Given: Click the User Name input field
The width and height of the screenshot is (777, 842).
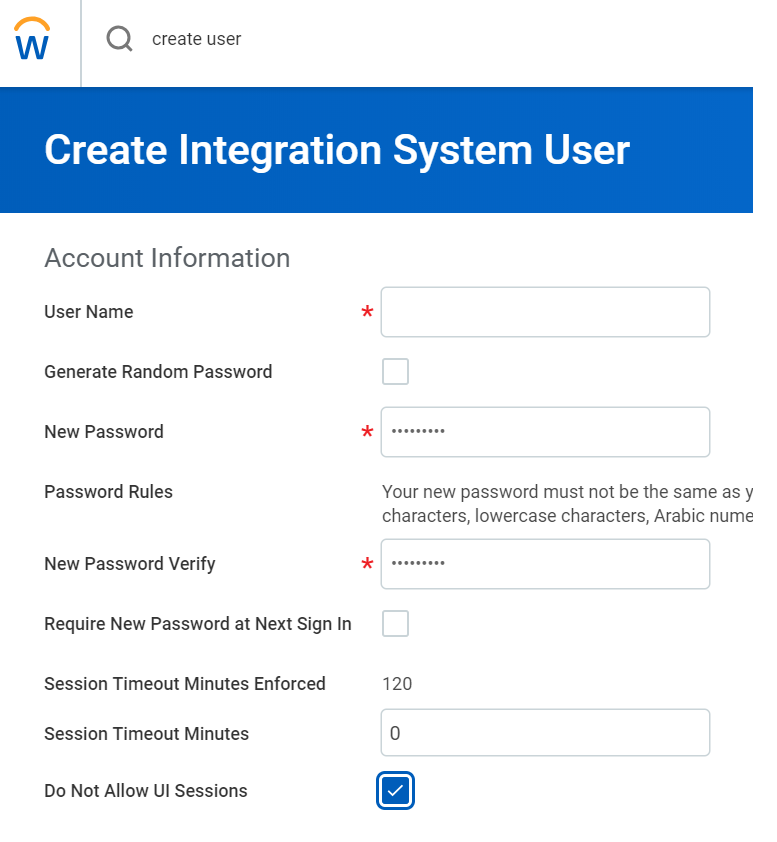Looking at the screenshot, I should coord(545,311).
